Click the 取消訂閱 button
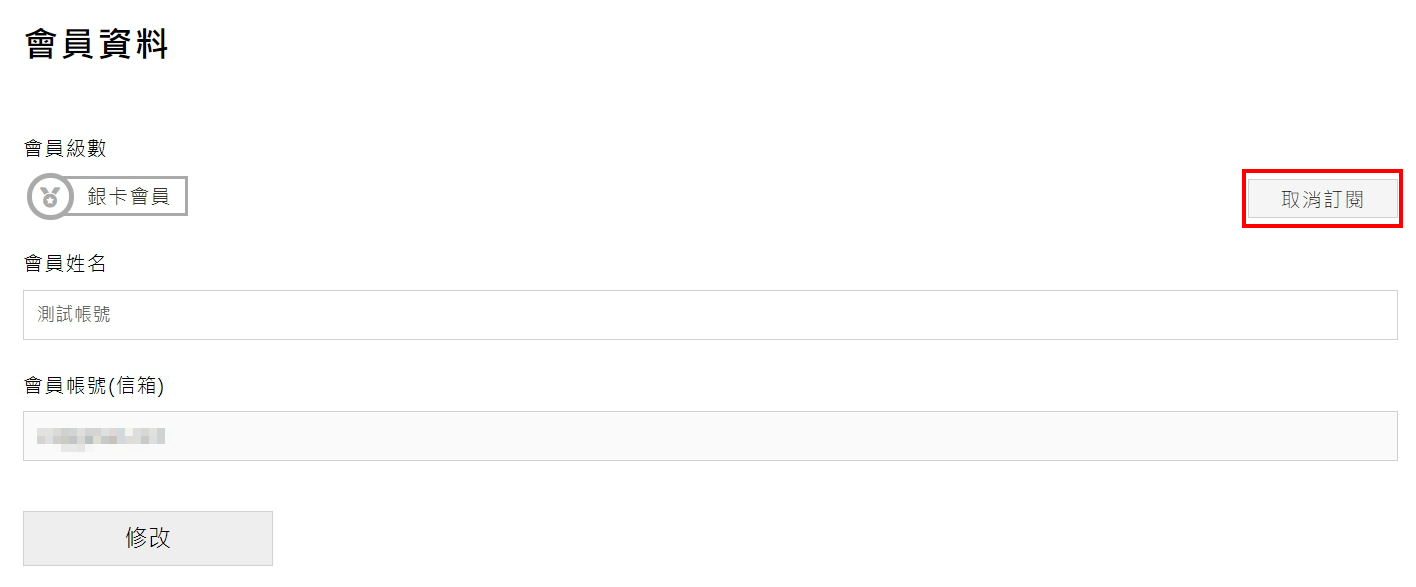This screenshot has height=587, width=1416. (x=1322, y=199)
